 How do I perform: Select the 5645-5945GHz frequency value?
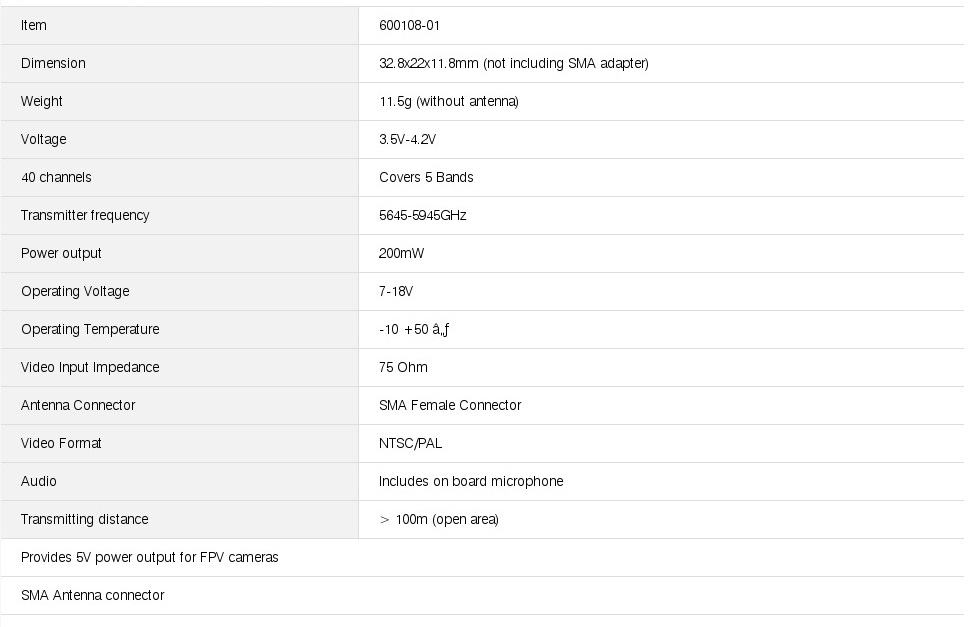[422, 215]
